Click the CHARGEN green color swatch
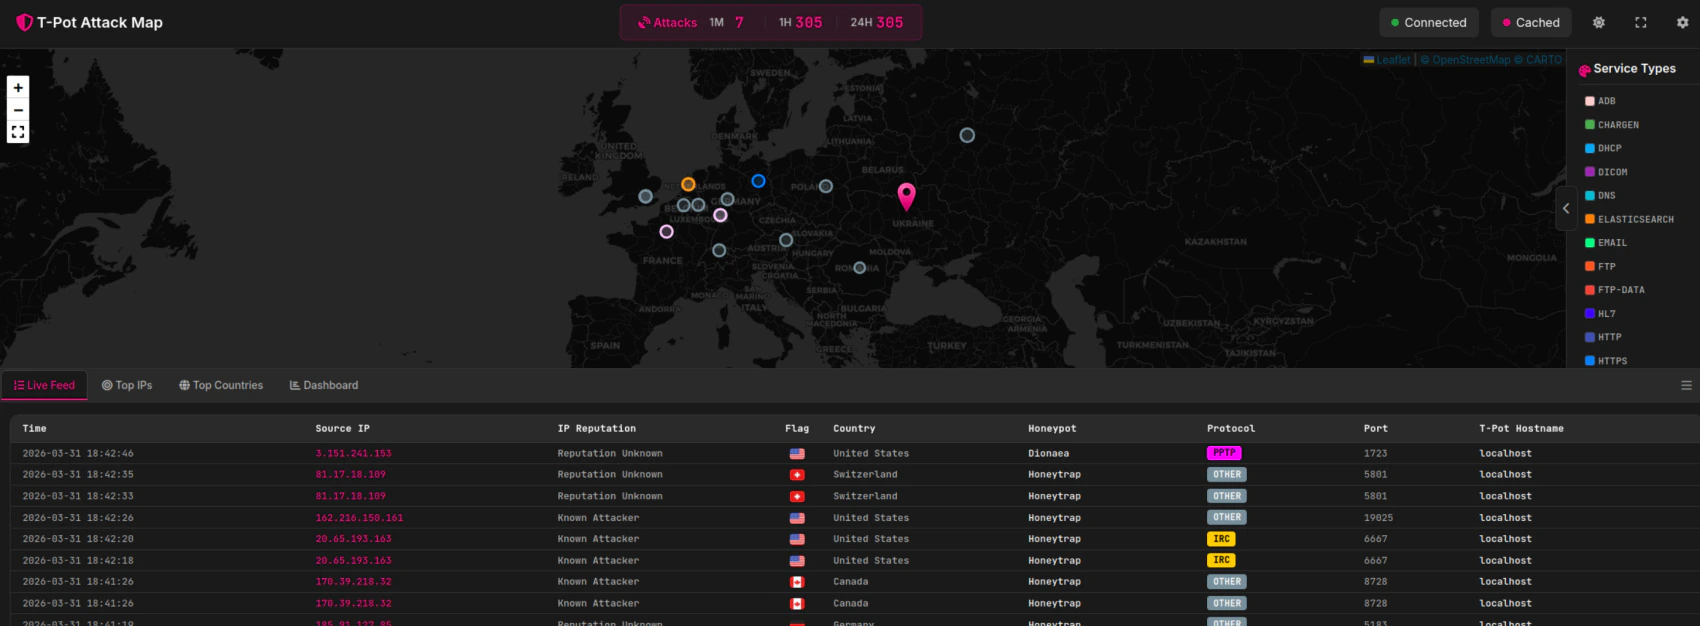Image resolution: width=1700 pixels, height=626 pixels. 1590,125
